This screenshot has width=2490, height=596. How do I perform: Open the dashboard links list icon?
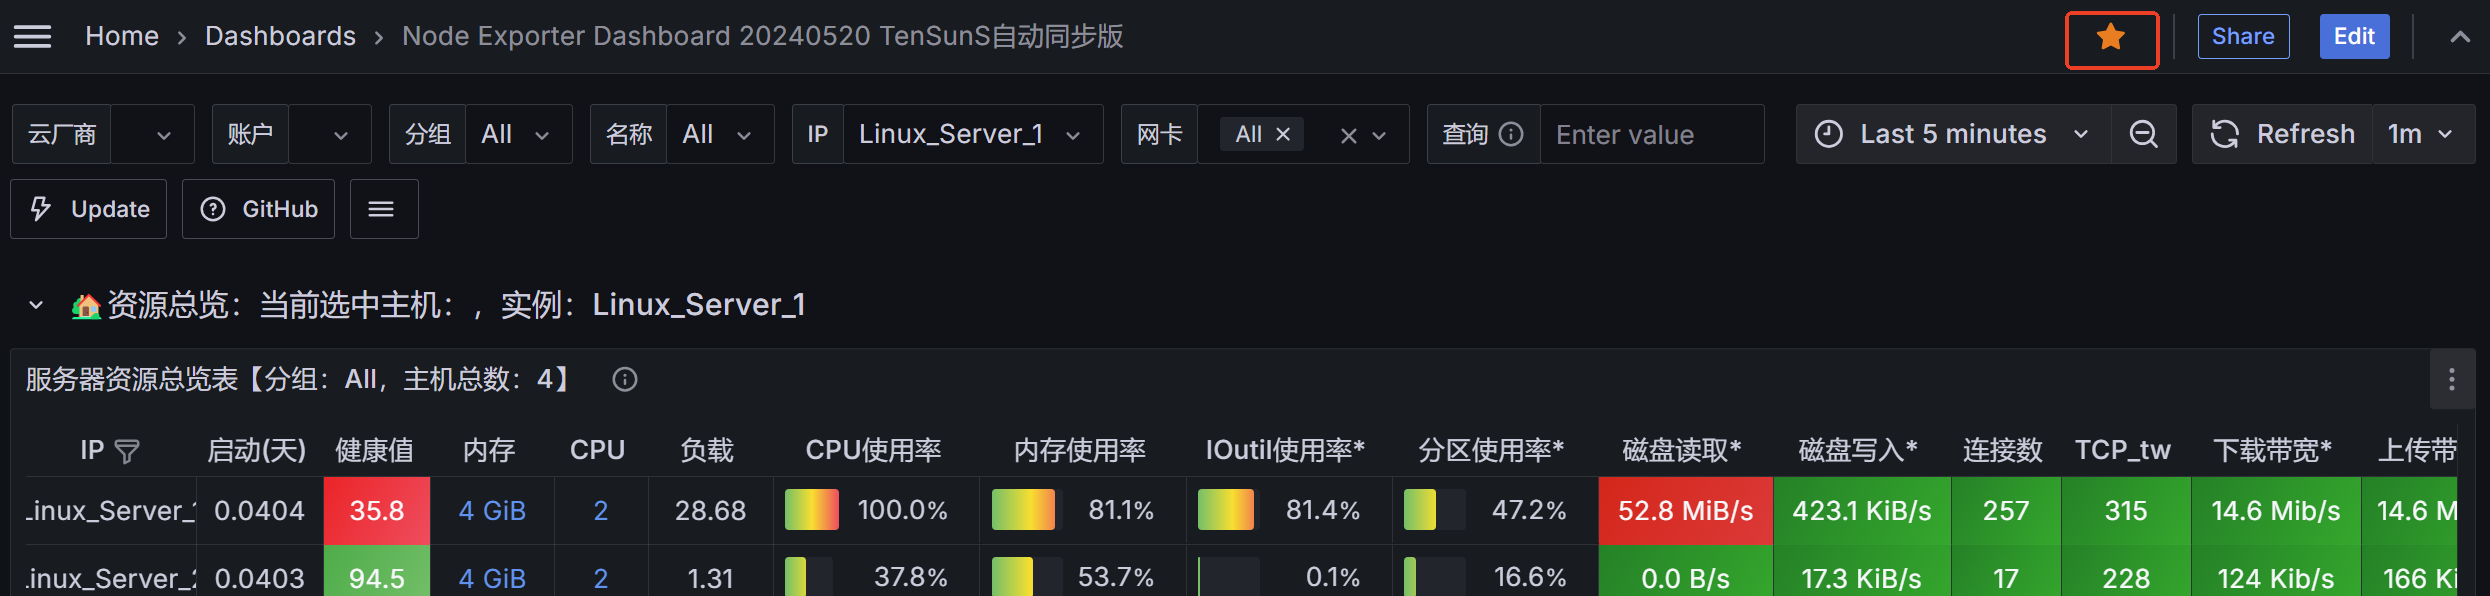coord(381,209)
